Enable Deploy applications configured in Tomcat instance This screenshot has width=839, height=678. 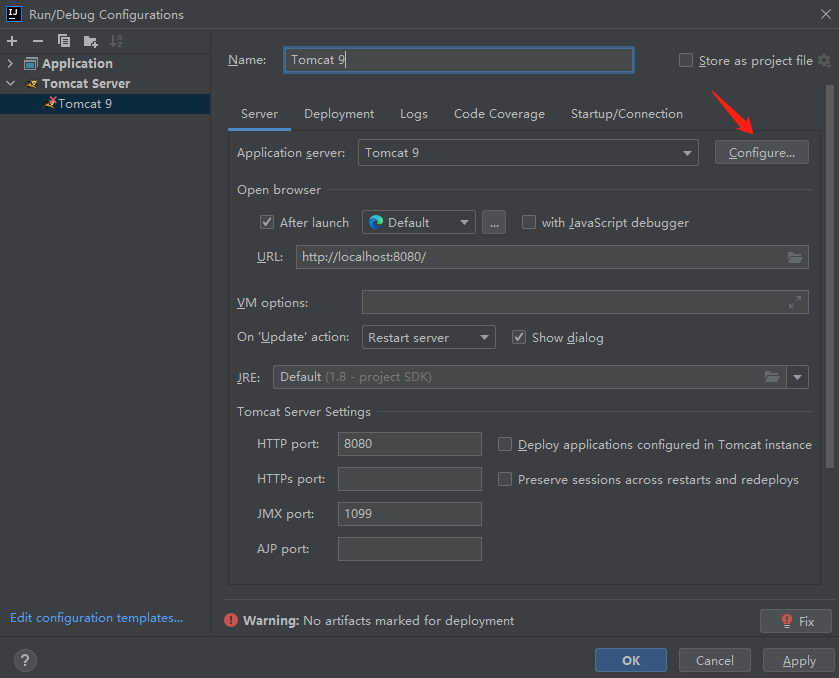point(505,444)
